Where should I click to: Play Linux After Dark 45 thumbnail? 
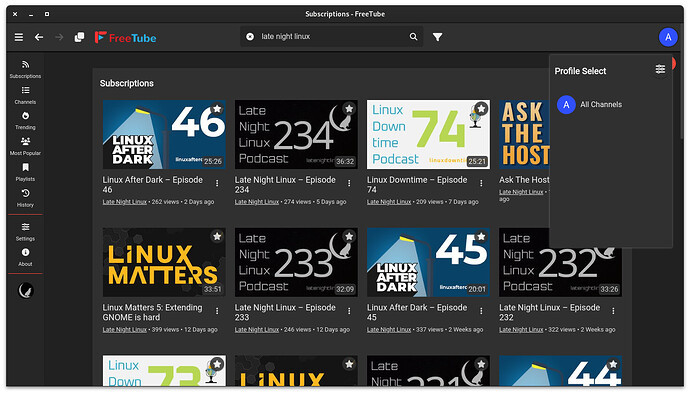click(x=428, y=262)
